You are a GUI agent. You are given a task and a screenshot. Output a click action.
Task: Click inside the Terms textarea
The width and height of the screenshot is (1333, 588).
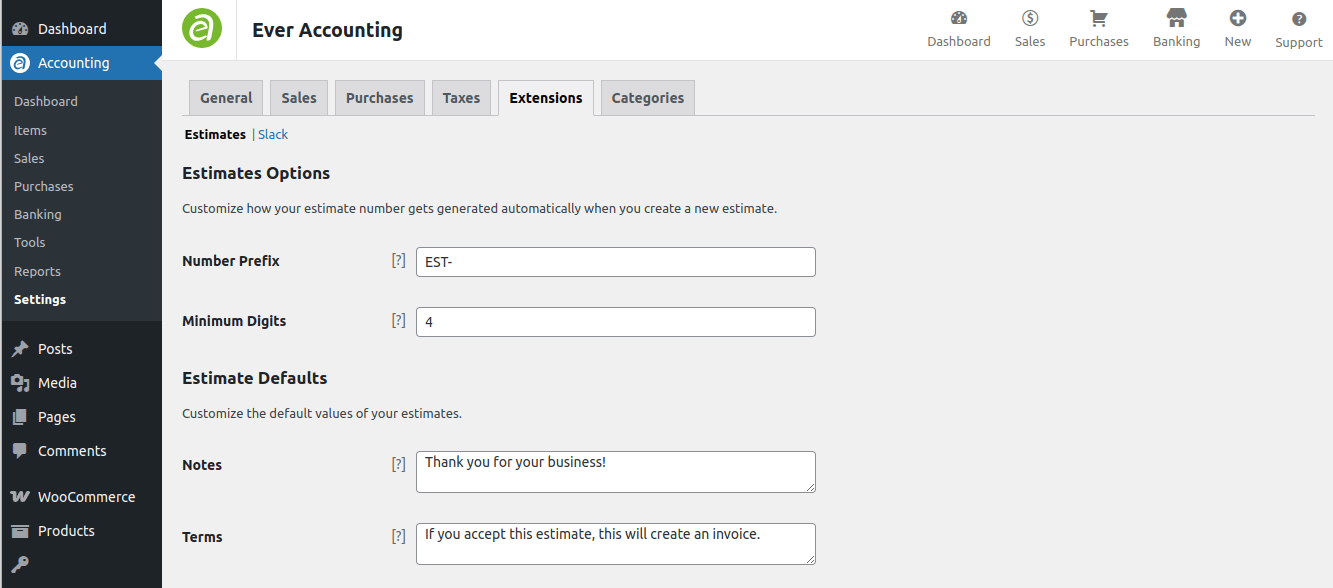point(616,544)
